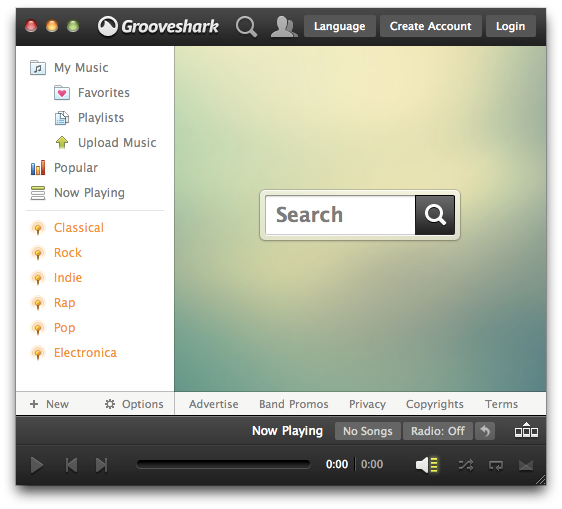Click the green Upload arrow icon

point(62,142)
